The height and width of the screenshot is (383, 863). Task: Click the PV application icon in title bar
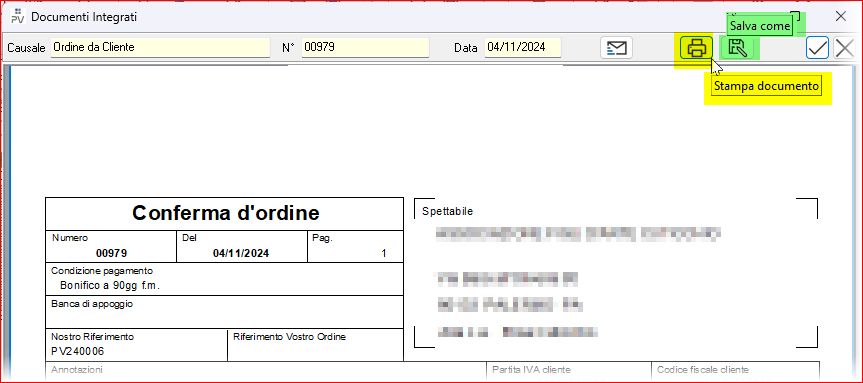coord(18,17)
